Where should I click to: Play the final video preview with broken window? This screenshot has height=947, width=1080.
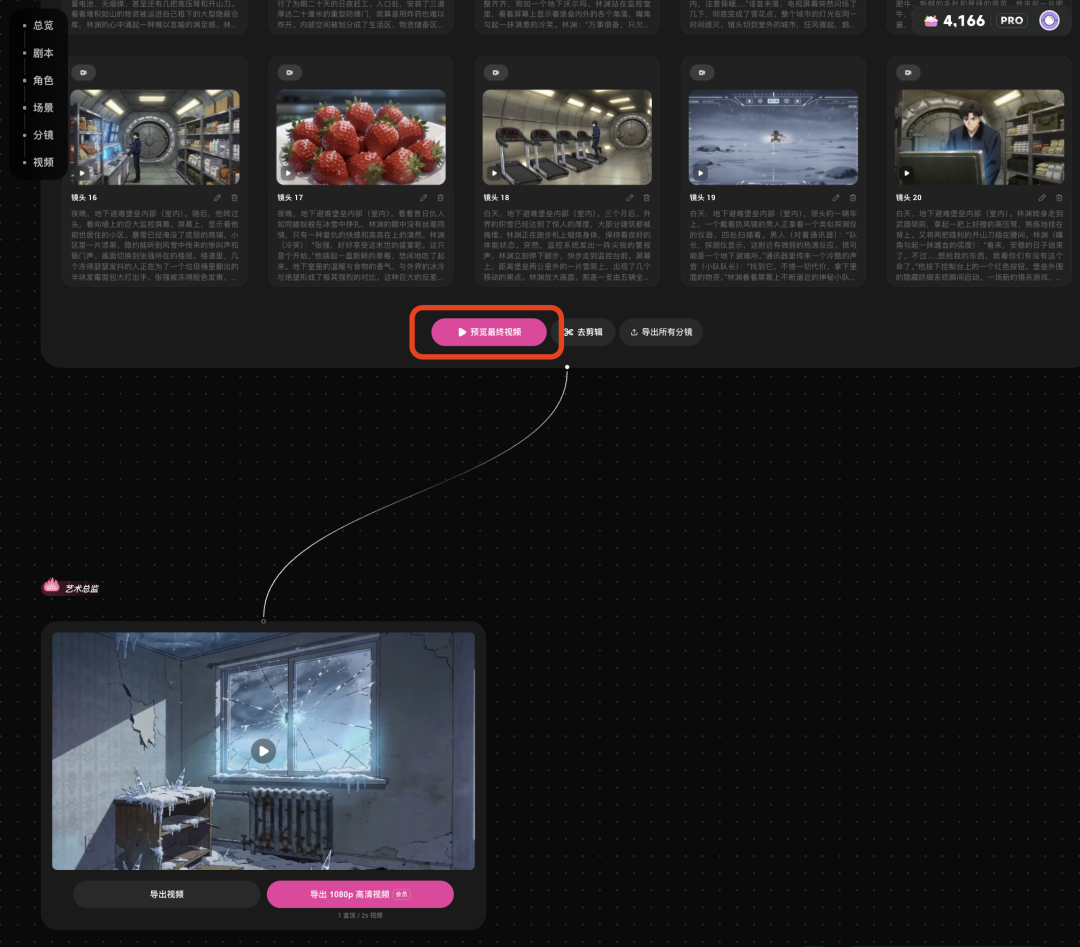click(x=263, y=750)
